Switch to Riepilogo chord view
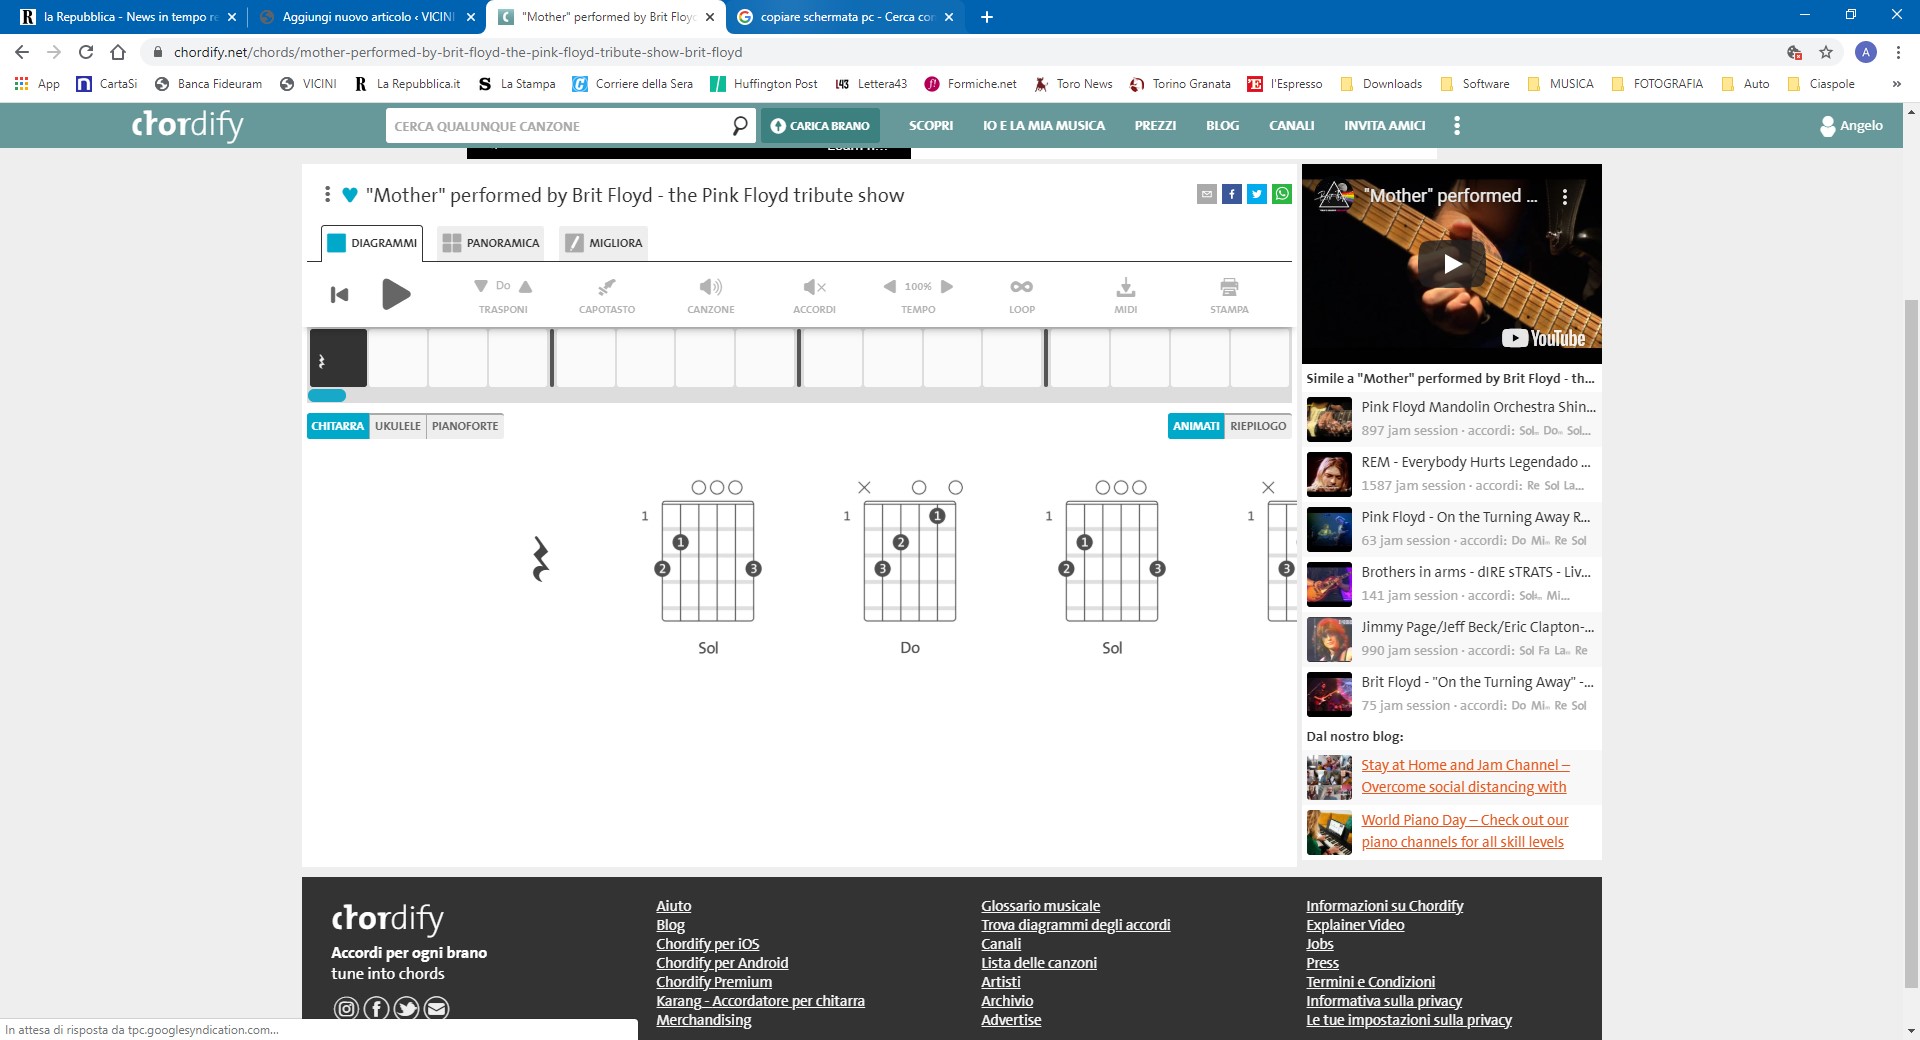The image size is (1920, 1040). (1258, 426)
